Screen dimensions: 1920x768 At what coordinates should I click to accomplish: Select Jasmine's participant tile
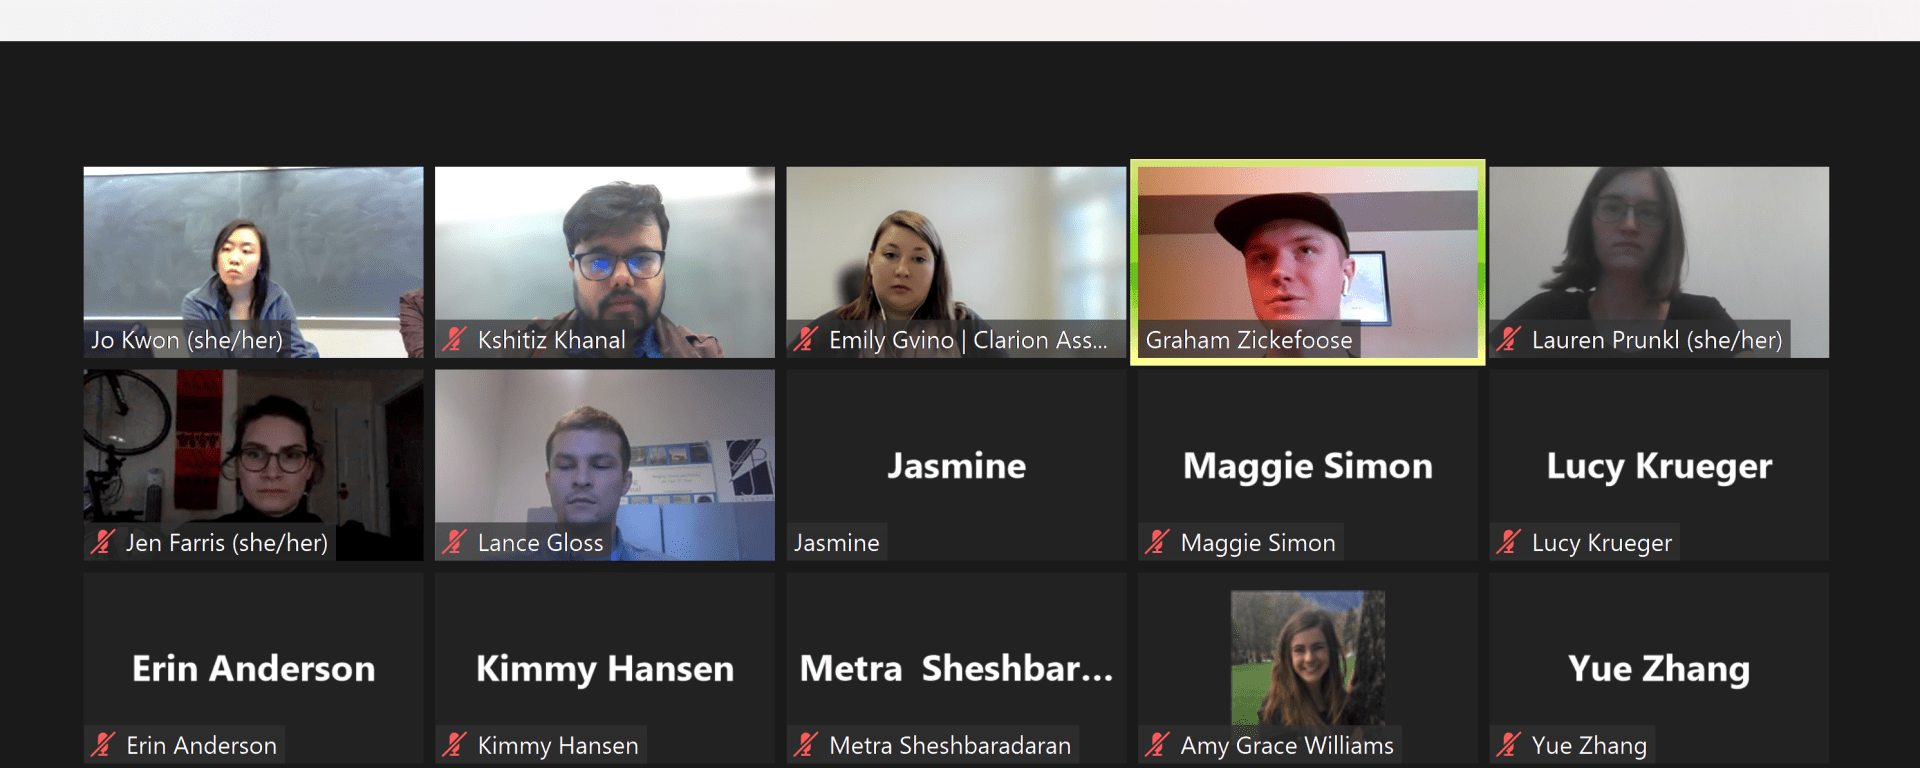956,465
